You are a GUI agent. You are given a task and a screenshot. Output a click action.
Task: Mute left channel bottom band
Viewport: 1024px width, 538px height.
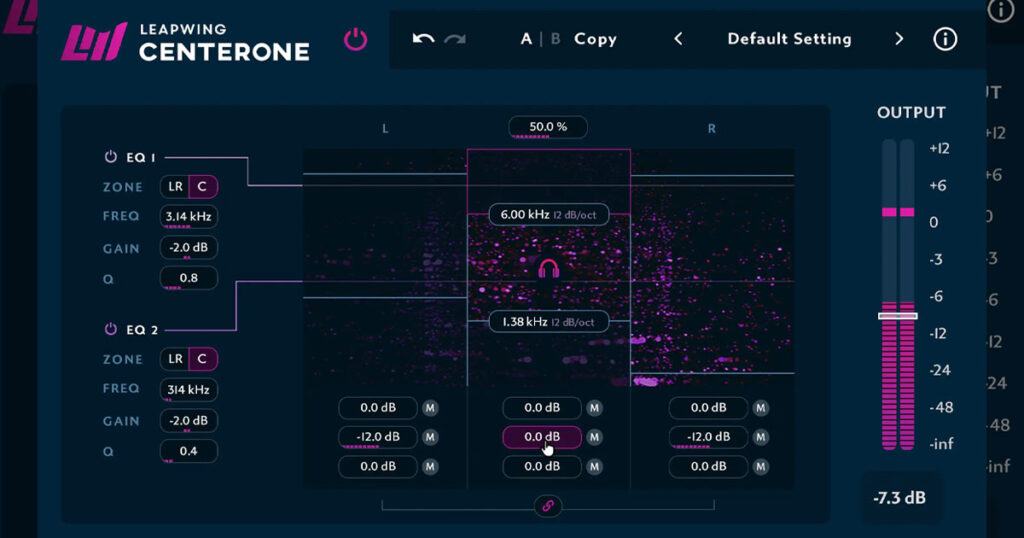(430, 467)
